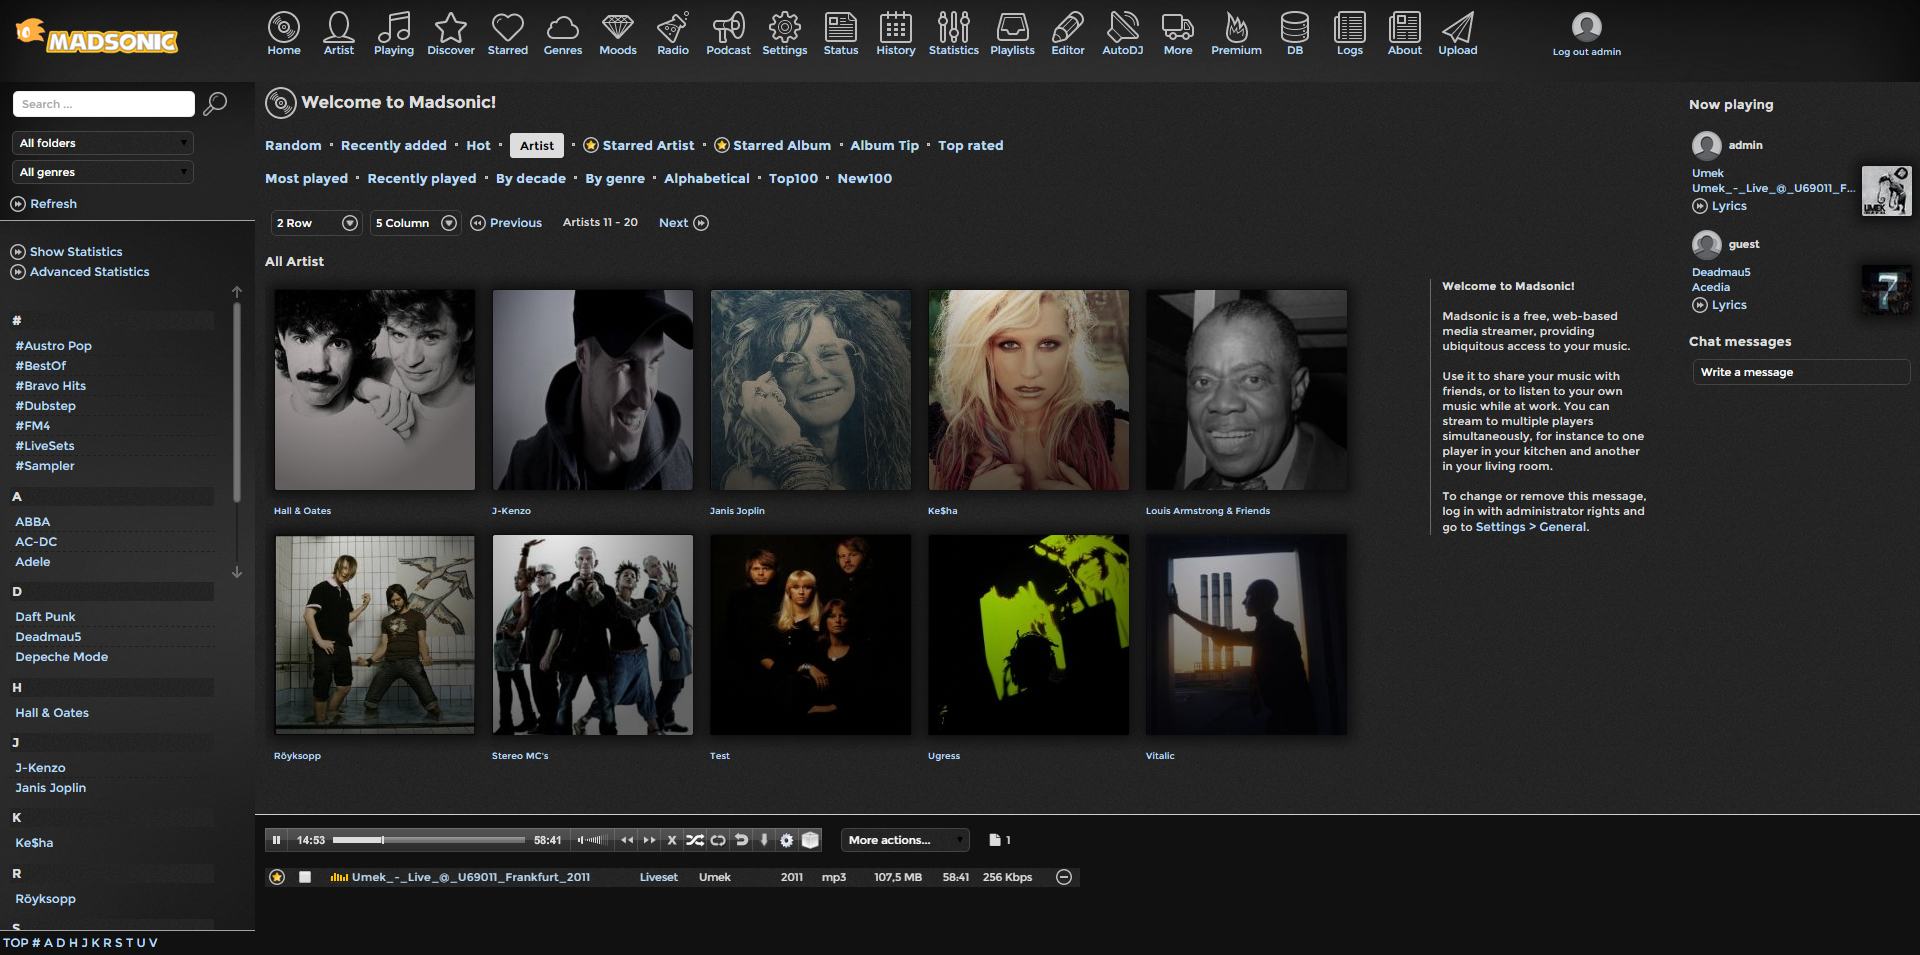This screenshot has width=1920, height=955.
Task: Open the More actions dropdown
Action: click(x=905, y=840)
